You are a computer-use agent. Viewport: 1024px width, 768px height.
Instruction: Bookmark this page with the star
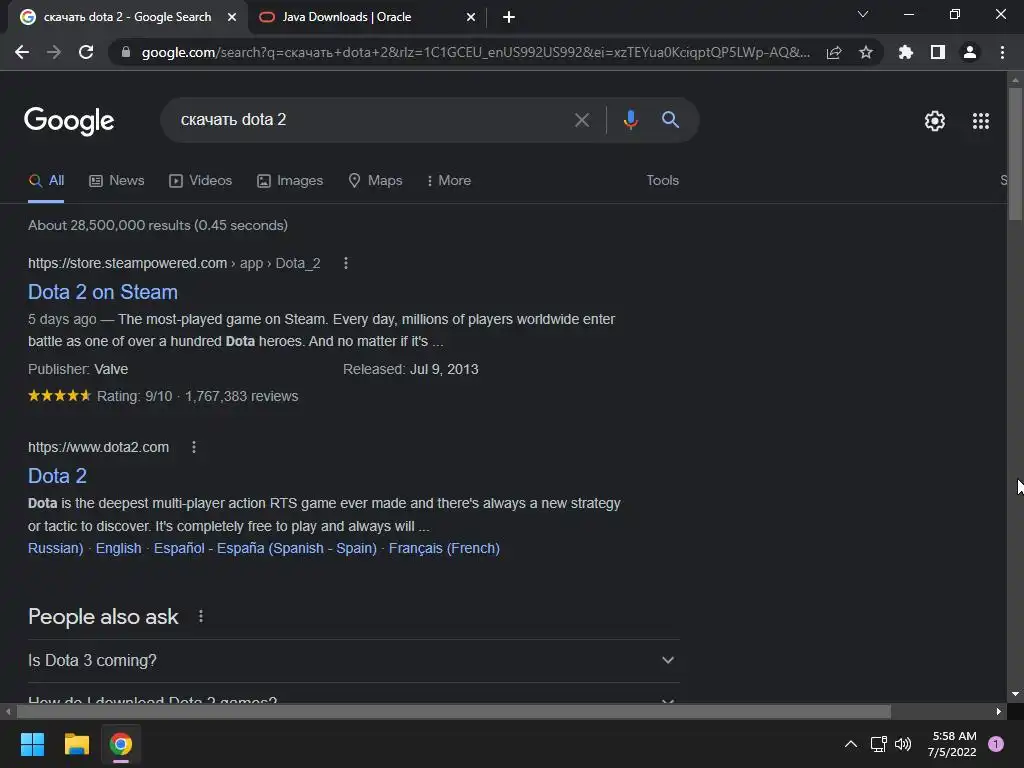866,52
